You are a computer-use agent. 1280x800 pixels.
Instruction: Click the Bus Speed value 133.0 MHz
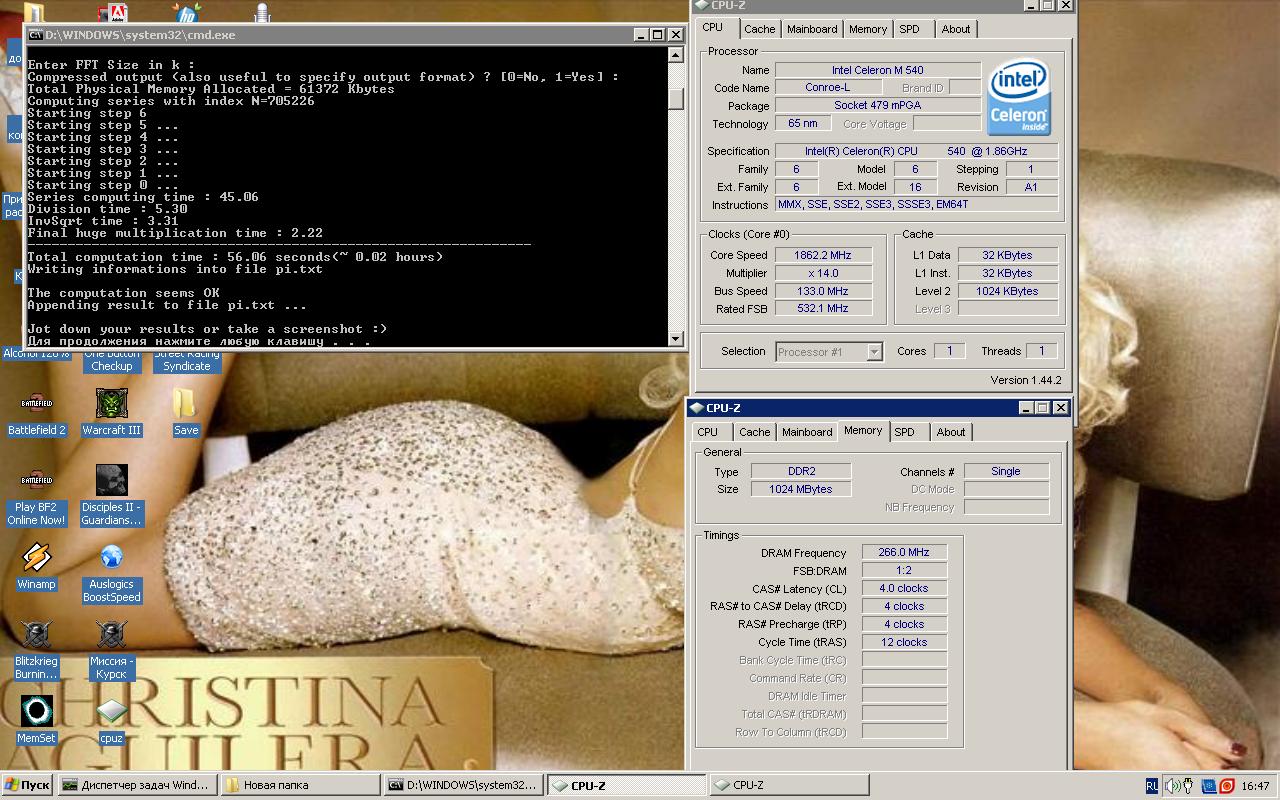[x=822, y=291]
